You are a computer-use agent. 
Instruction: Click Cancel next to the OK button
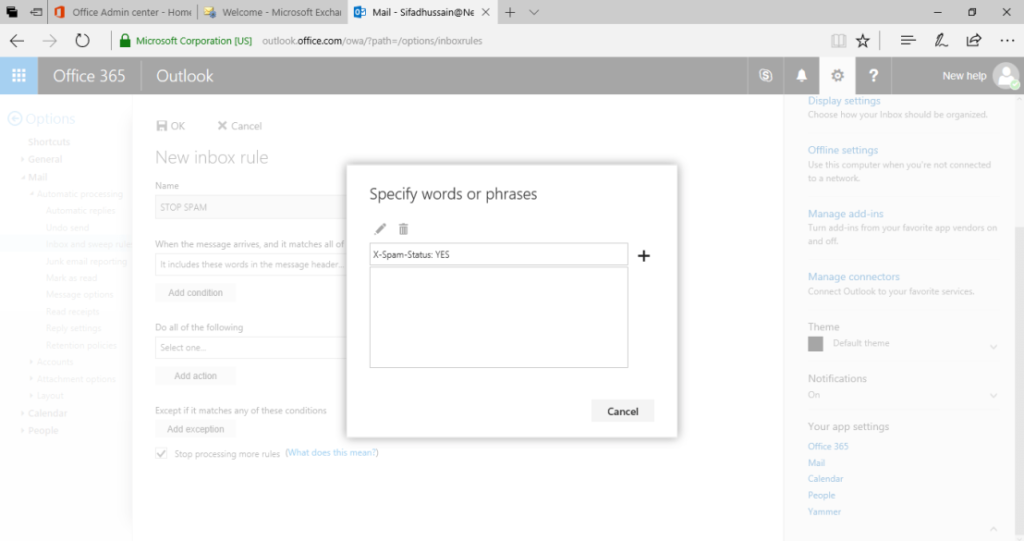pyautogui.click(x=240, y=126)
